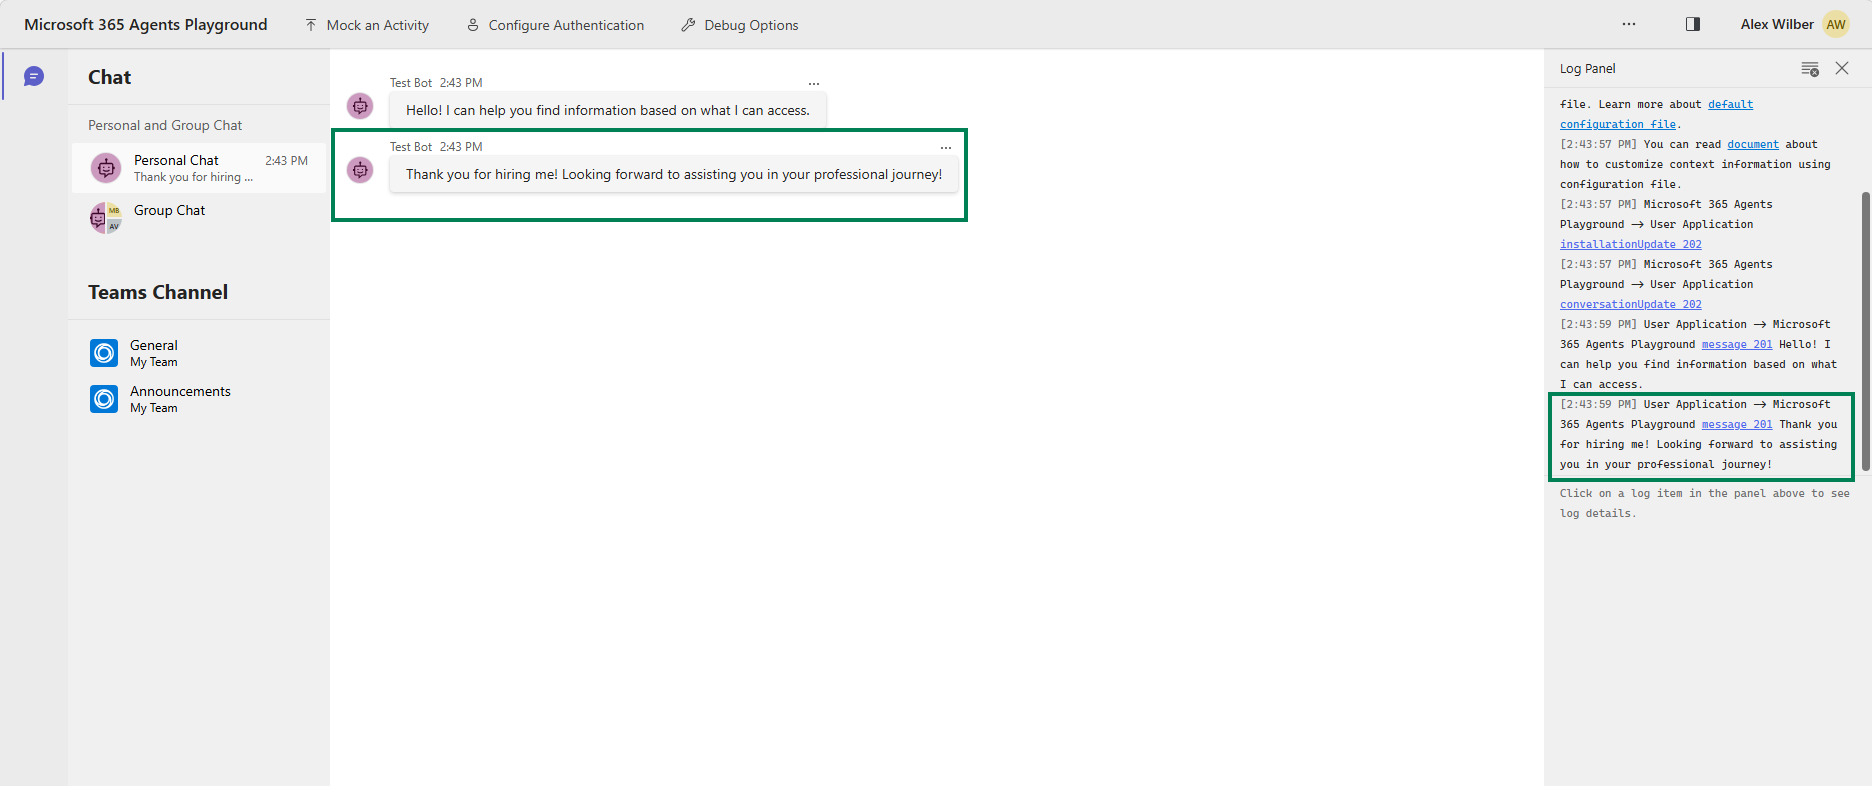Close the Log Panel
The width and height of the screenshot is (1872, 786).
point(1842,68)
